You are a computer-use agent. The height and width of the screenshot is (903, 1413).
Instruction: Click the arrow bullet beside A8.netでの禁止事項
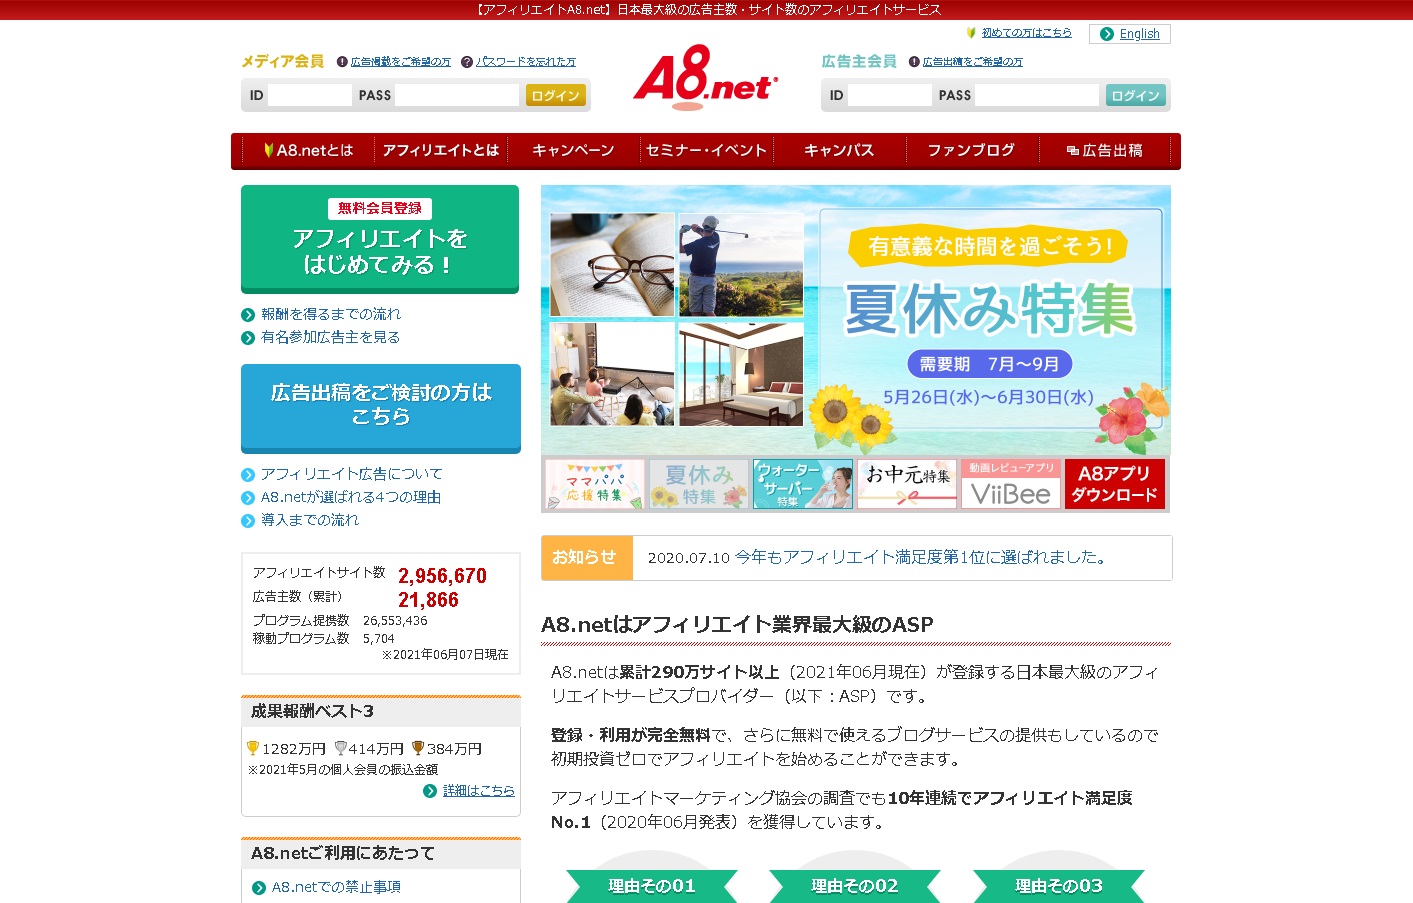(259, 888)
